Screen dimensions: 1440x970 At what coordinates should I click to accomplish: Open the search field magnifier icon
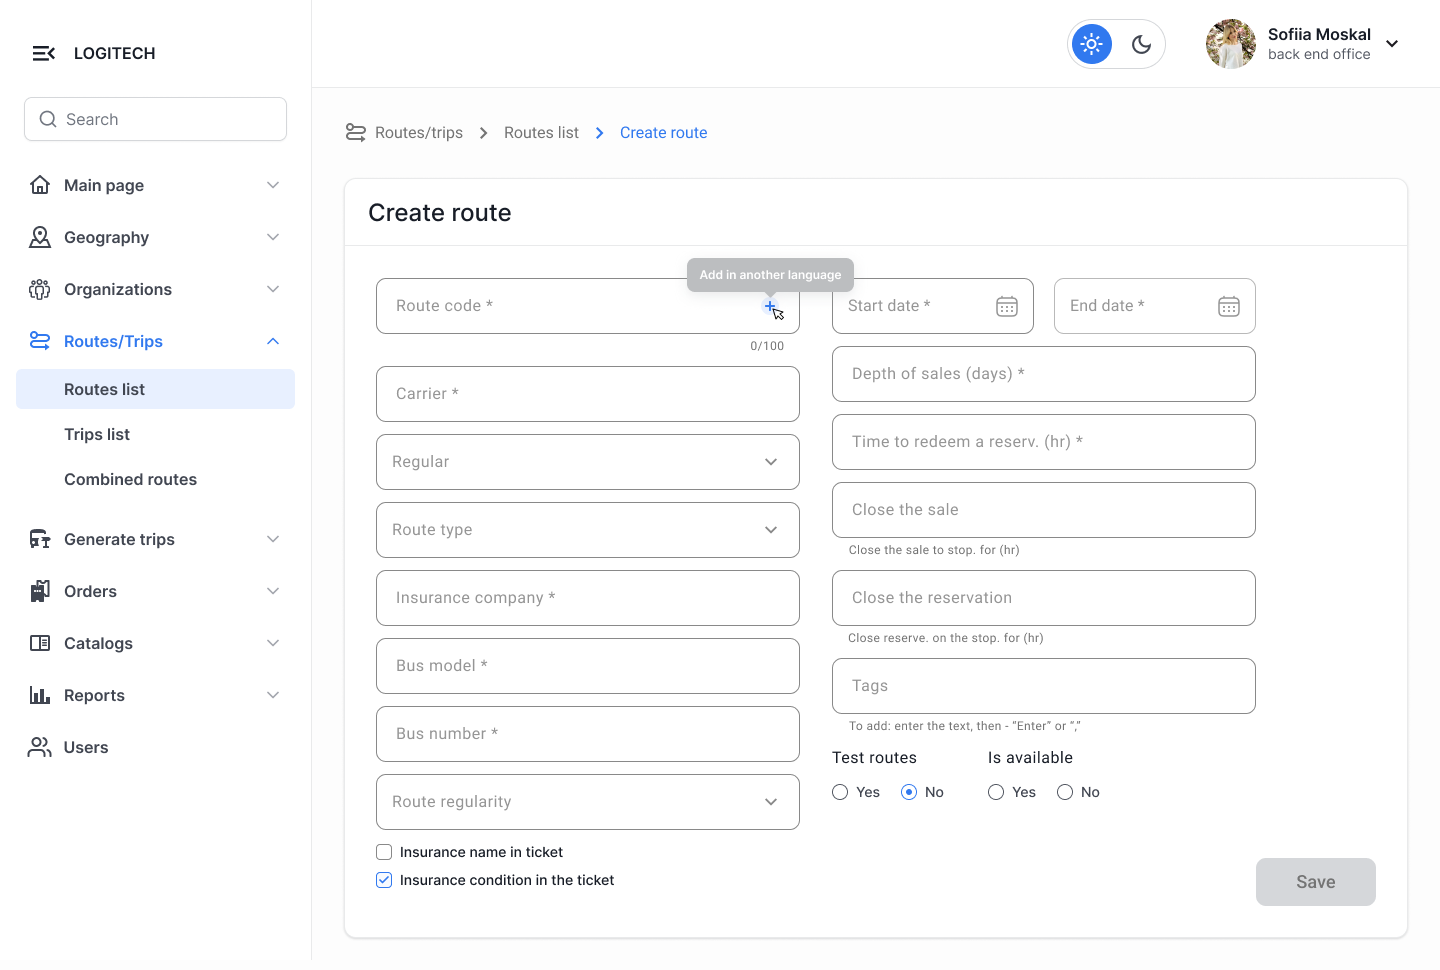tap(47, 119)
